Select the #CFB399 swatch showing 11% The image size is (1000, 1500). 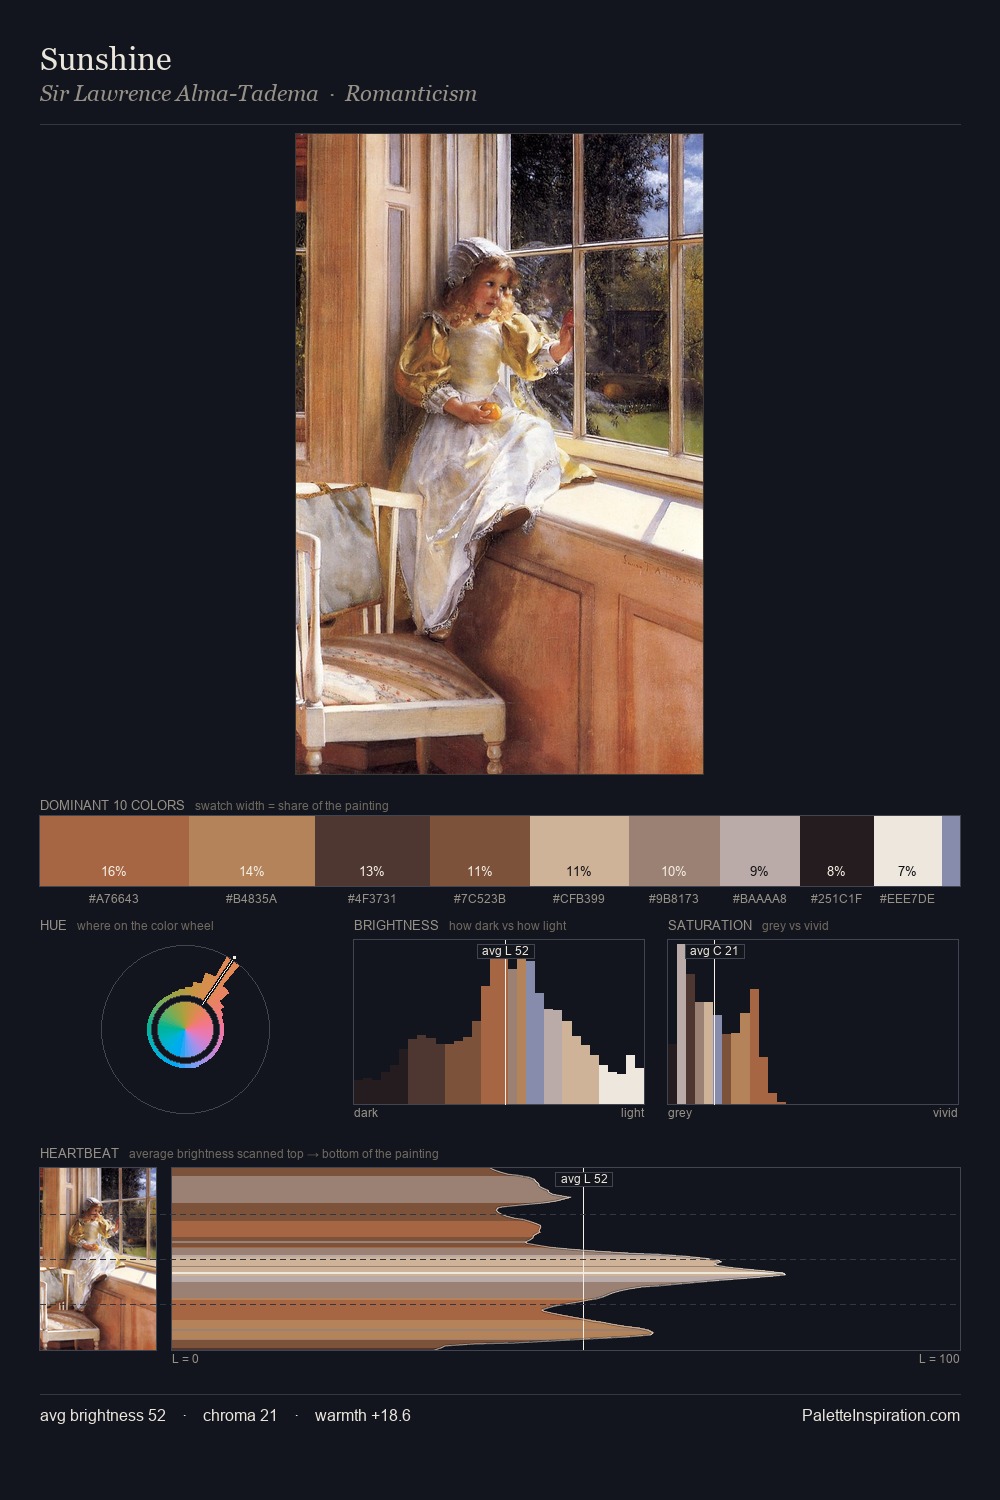pyautogui.click(x=579, y=851)
